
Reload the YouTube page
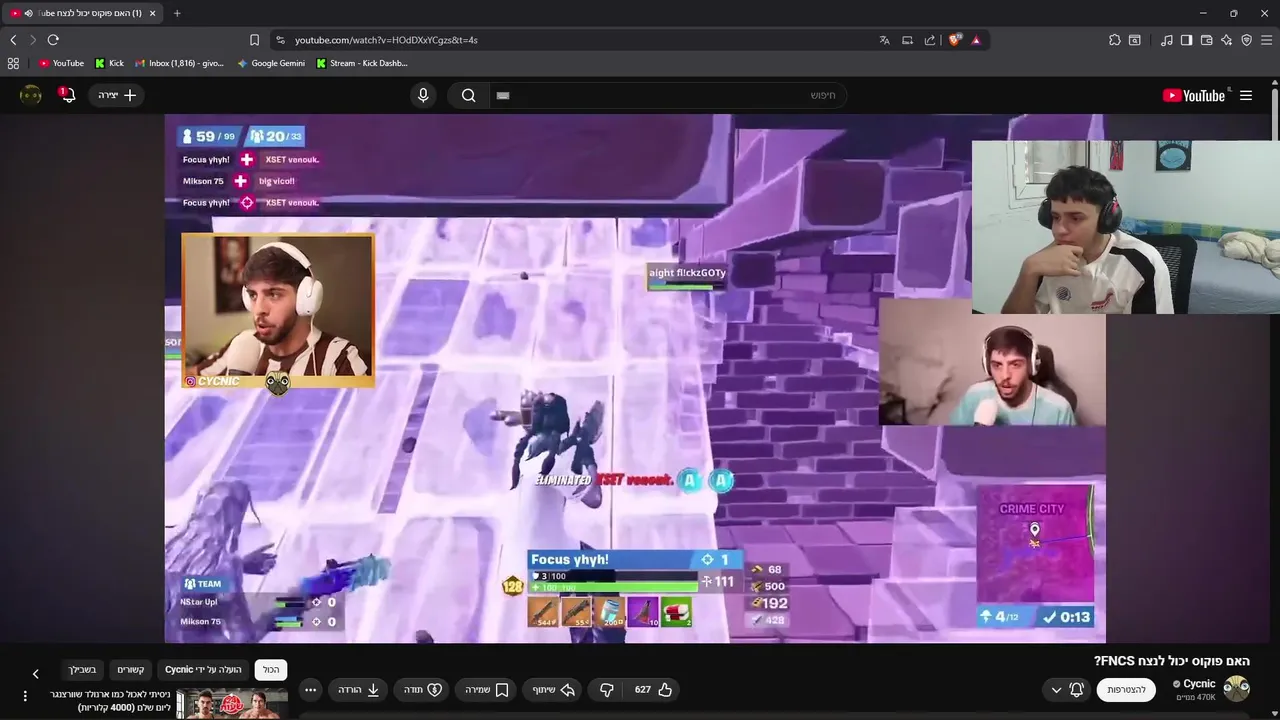point(53,40)
